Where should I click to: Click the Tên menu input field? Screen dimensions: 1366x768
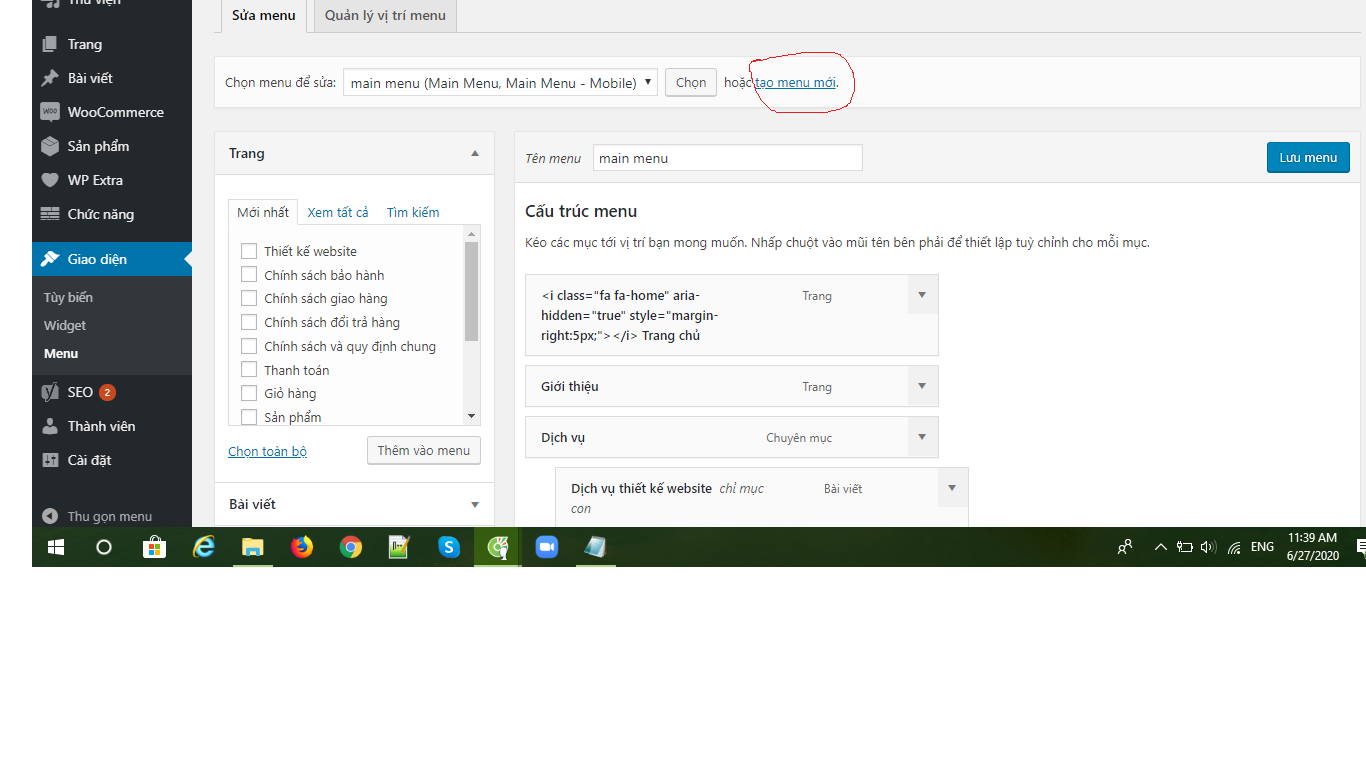727,158
